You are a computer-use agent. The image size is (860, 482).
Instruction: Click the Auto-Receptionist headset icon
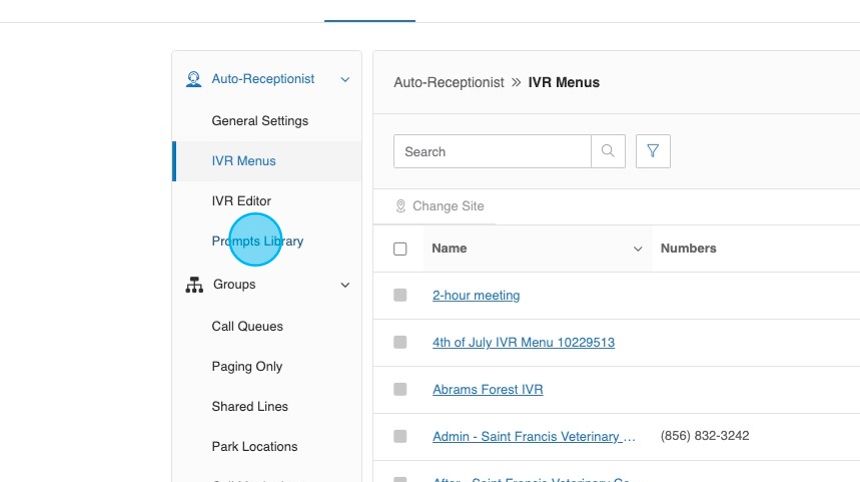[194, 79]
